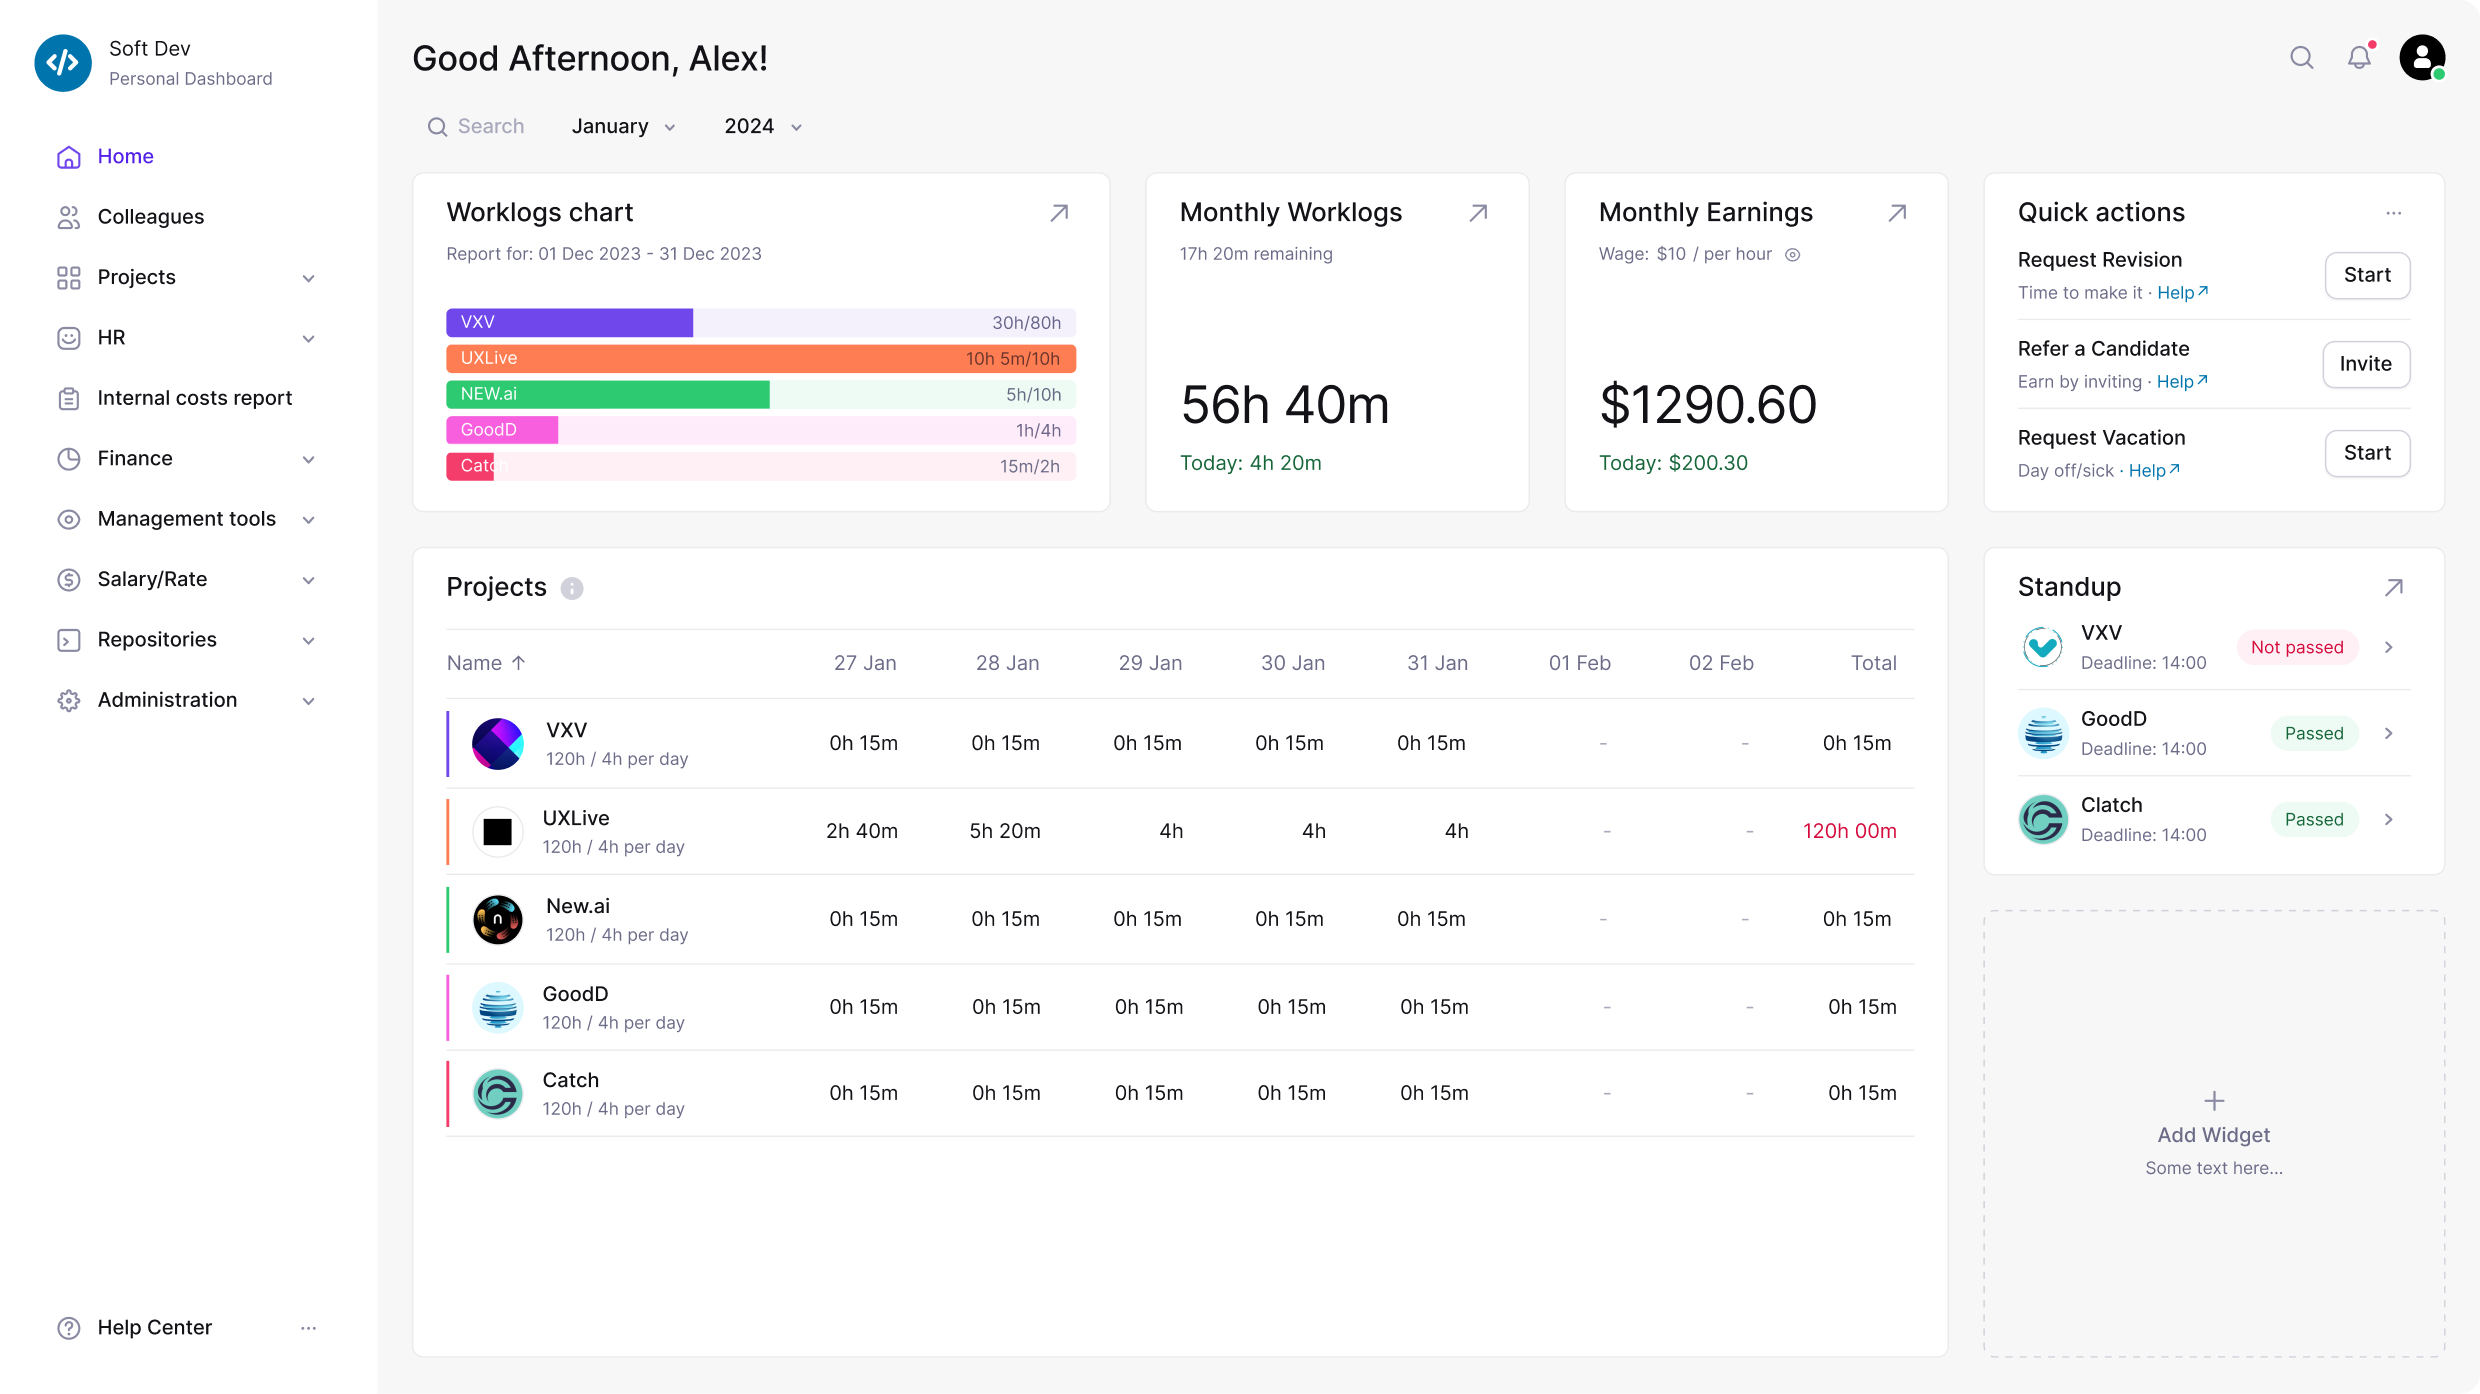Click Add Widget placeholder area

click(2213, 1134)
